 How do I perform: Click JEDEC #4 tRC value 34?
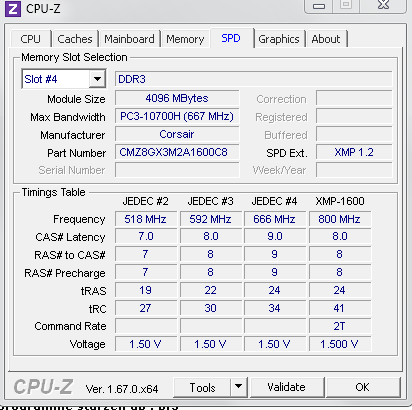coord(275,308)
